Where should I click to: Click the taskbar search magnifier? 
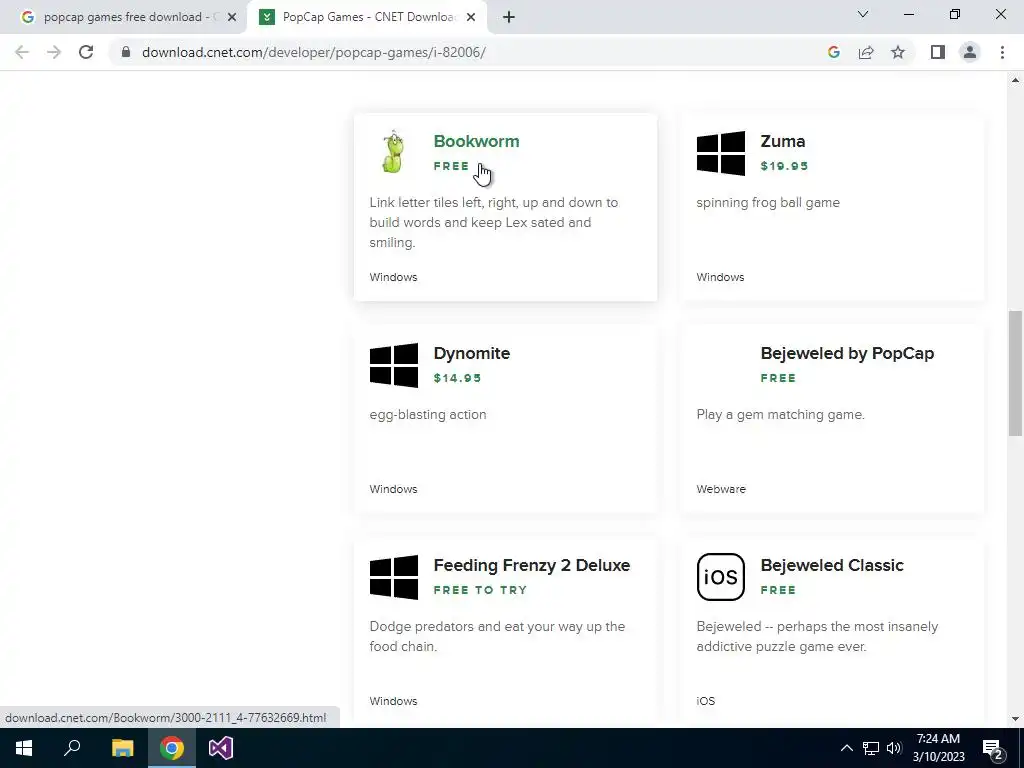[x=72, y=748]
